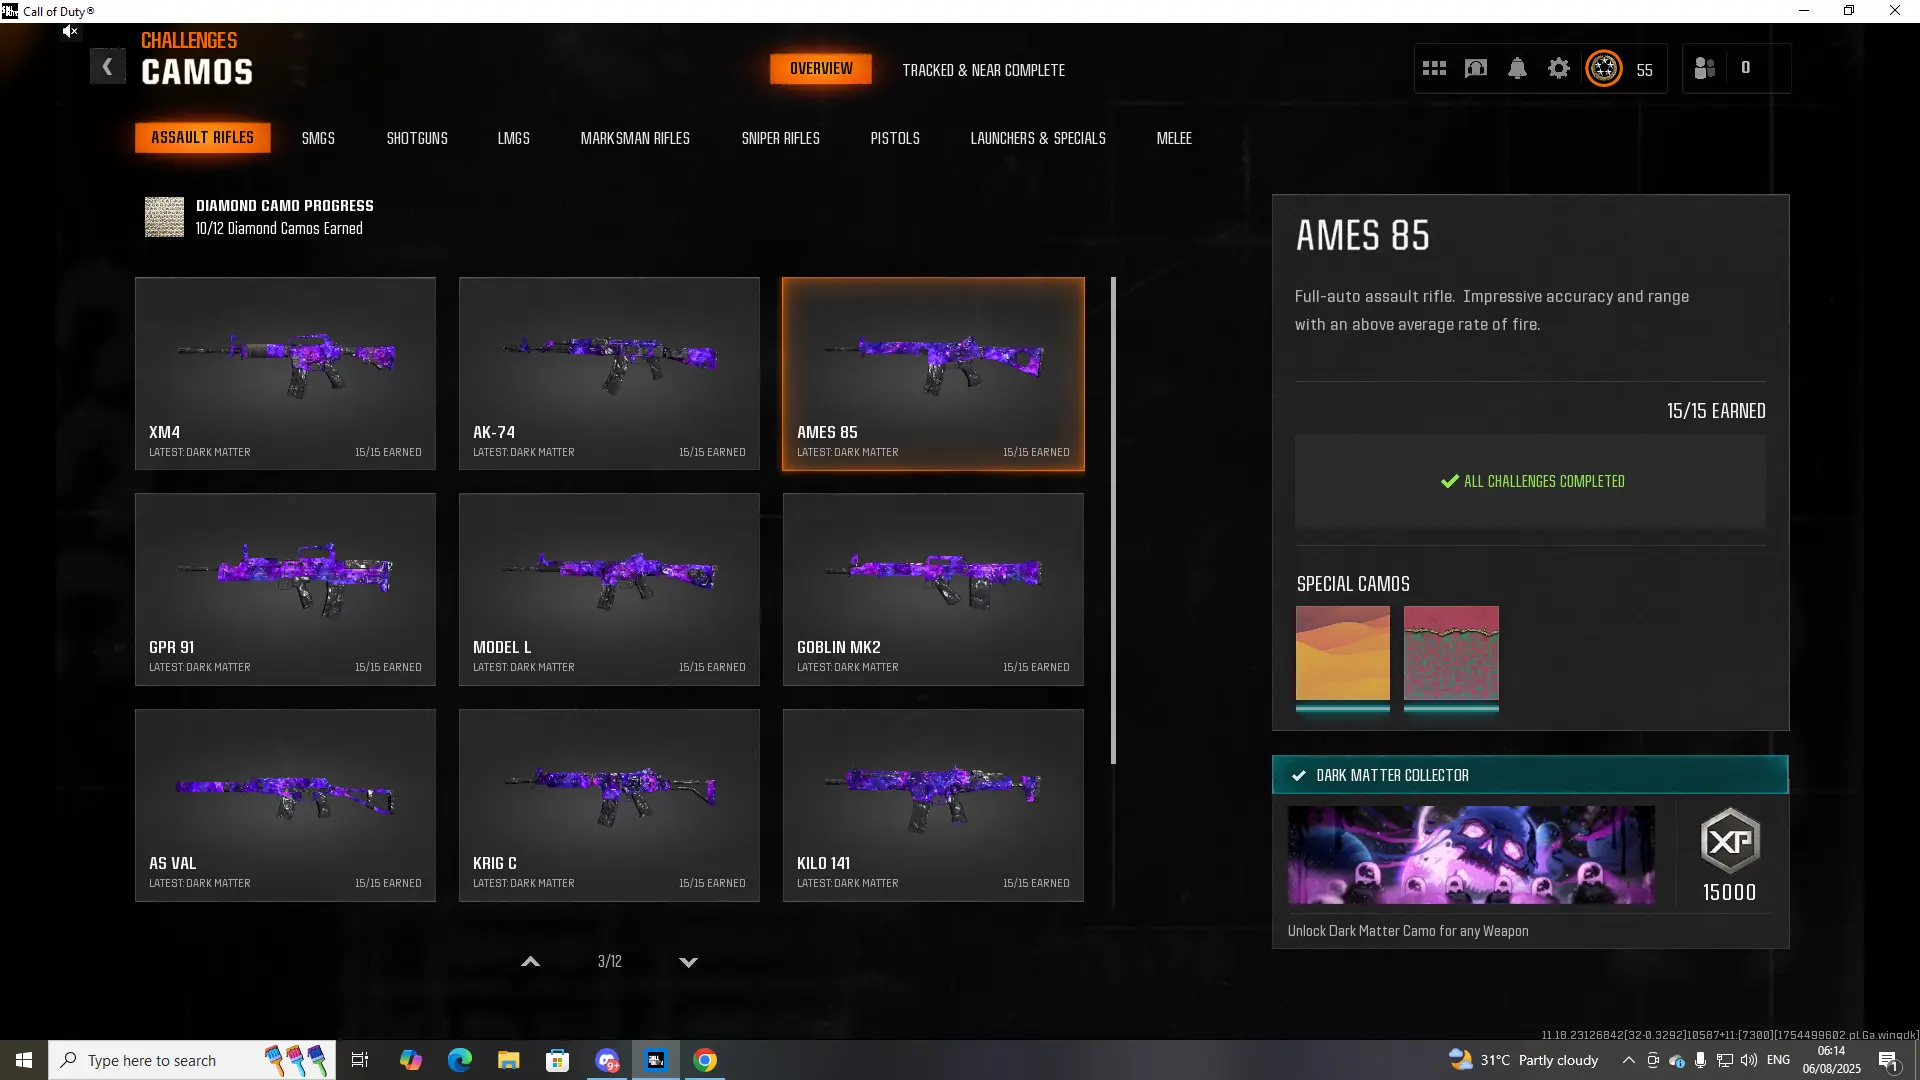Click the player rank emblem icon
The height and width of the screenshot is (1080, 1920).
[x=1604, y=69]
